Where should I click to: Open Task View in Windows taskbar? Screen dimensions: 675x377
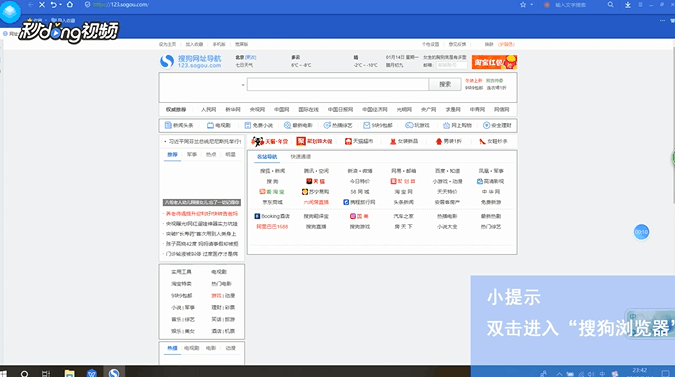click(46, 373)
